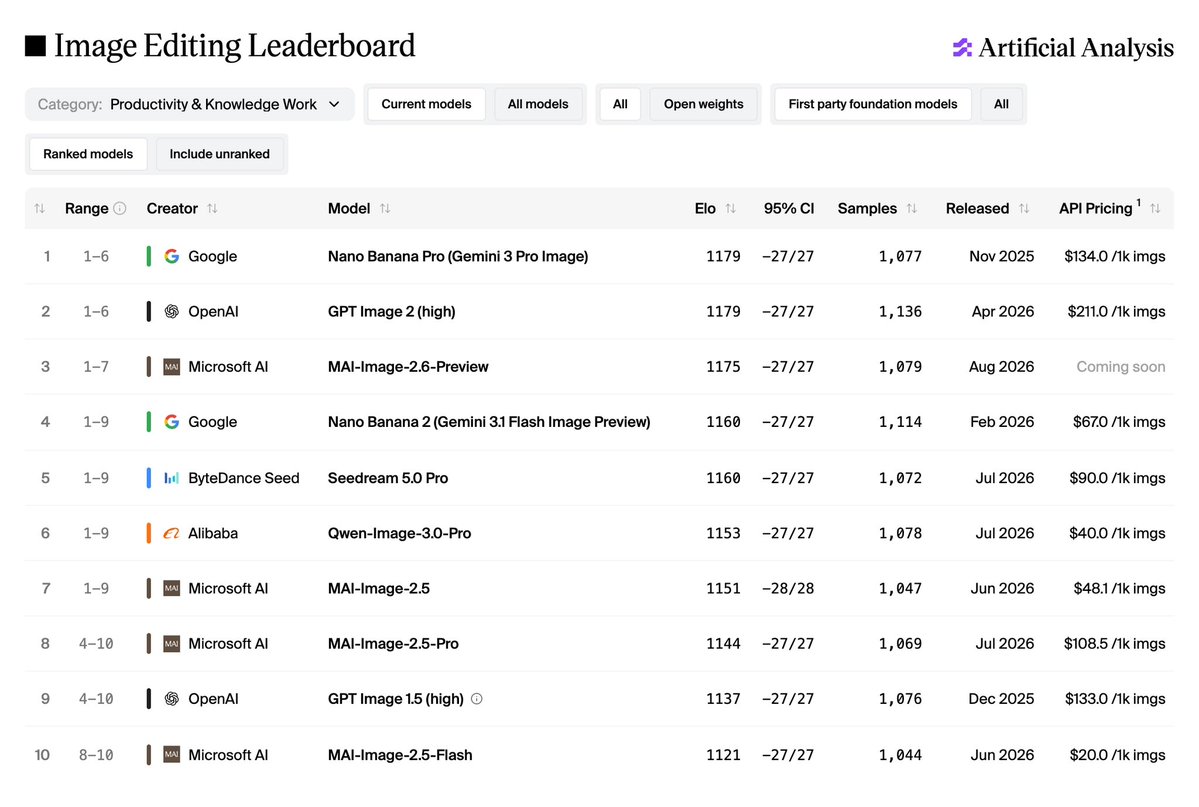
Task: Switch to All models filter
Action: [x=538, y=104]
